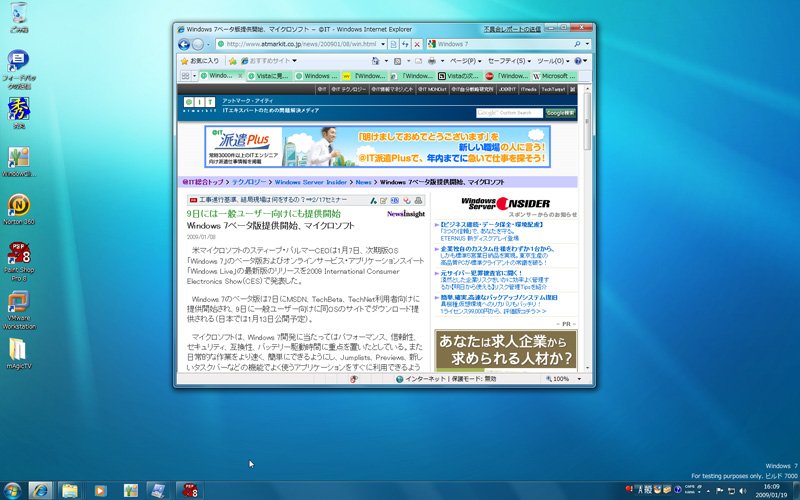Click the 工事進行基準 seminar link

(x=272, y=200)
